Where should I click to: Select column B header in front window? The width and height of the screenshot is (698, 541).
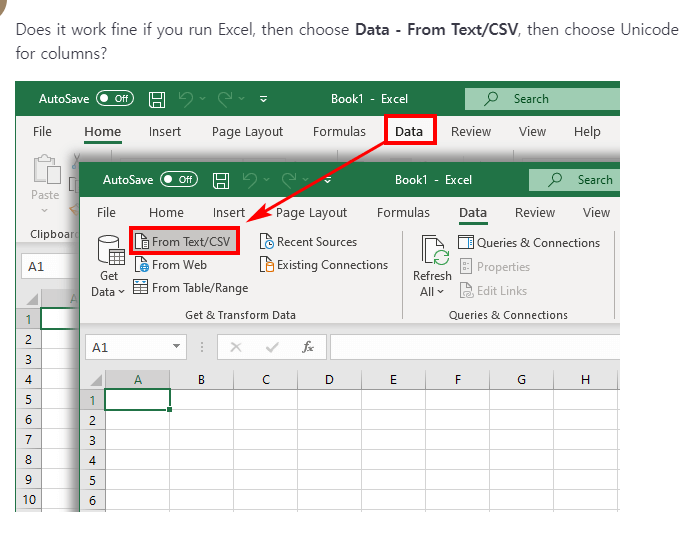[201, 379]
